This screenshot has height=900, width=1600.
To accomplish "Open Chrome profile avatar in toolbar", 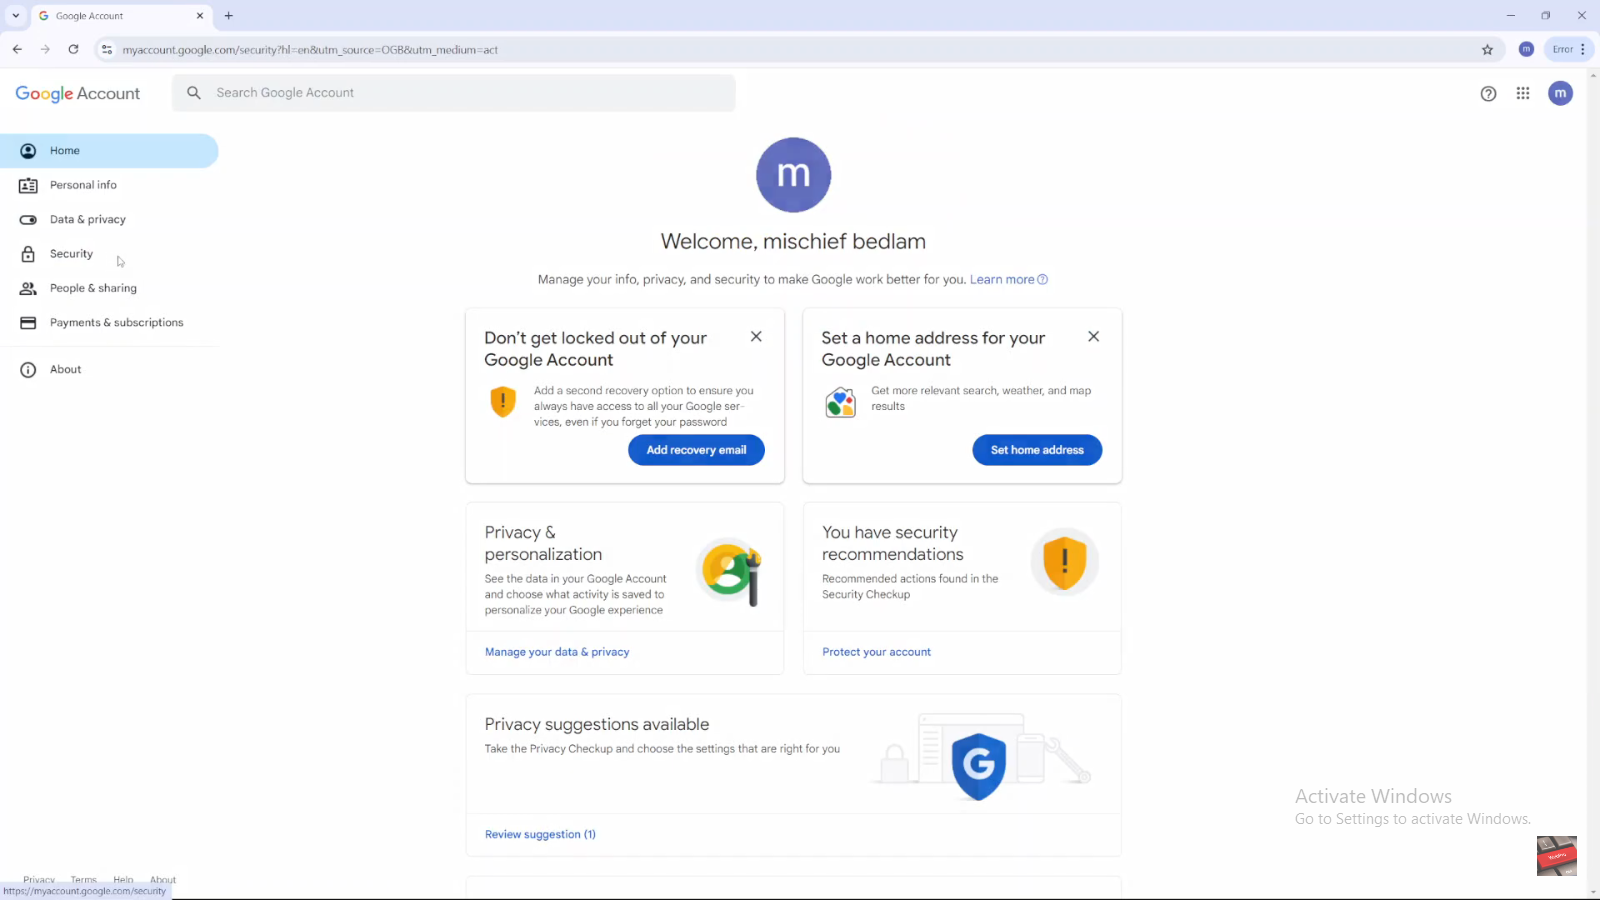I will [1526, 49].
